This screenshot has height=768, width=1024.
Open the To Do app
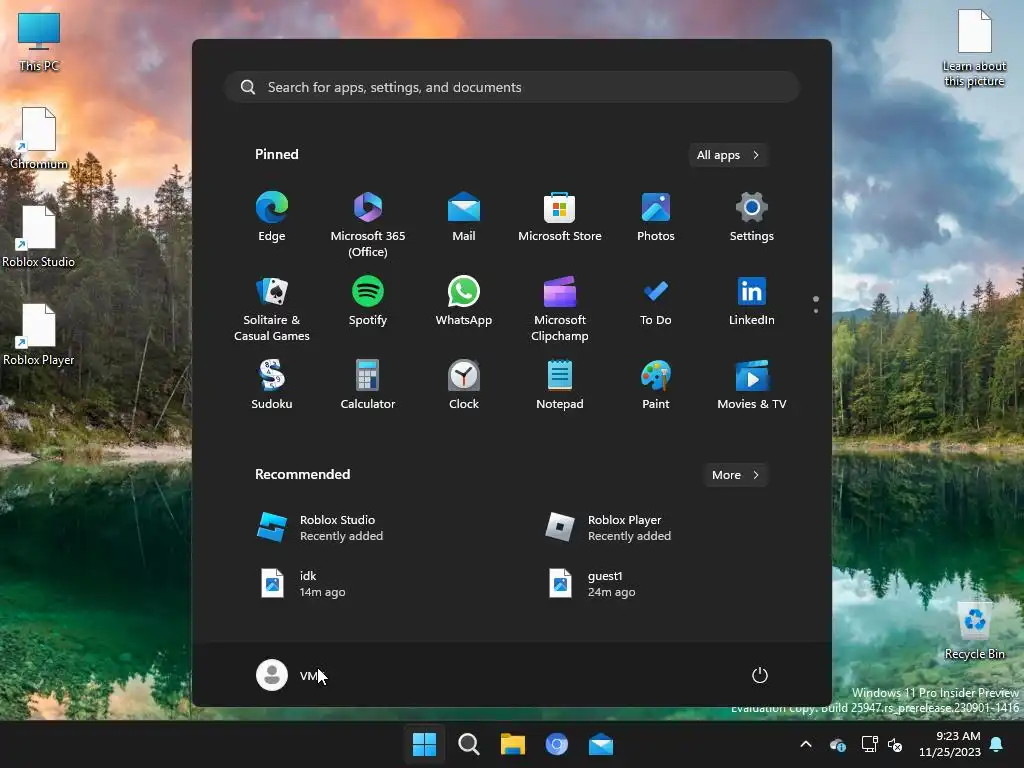(x=656, y=301)
